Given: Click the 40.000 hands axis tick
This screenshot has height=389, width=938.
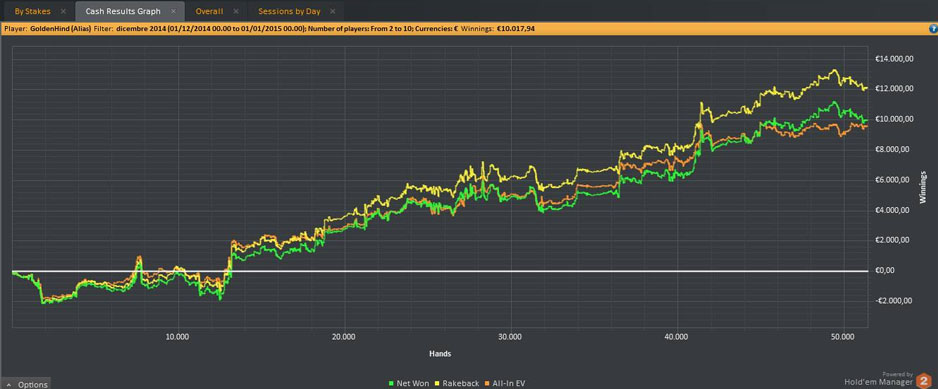Looking at the screenshot, I should (676, 337).
